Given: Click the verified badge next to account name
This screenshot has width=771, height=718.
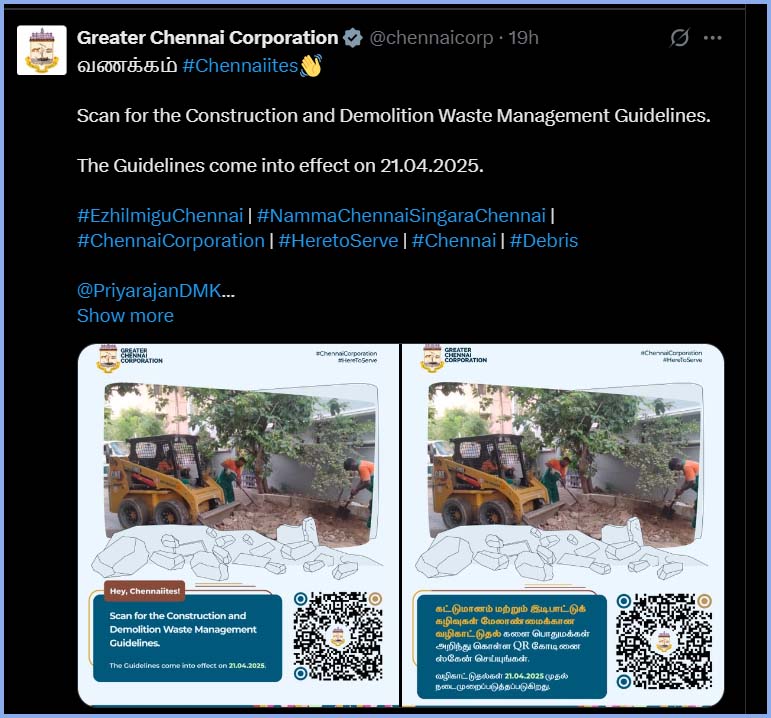Looking at the screenshot, I should (x=353, y=38).
